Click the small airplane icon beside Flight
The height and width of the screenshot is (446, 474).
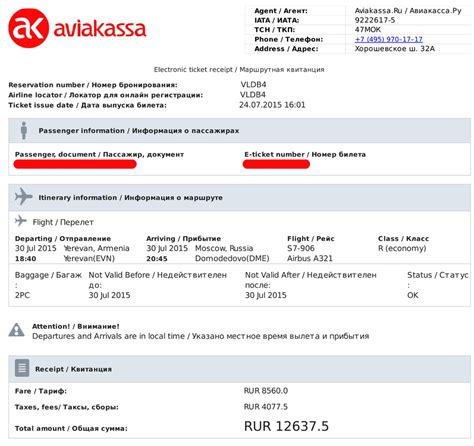(x=21, y=221)
